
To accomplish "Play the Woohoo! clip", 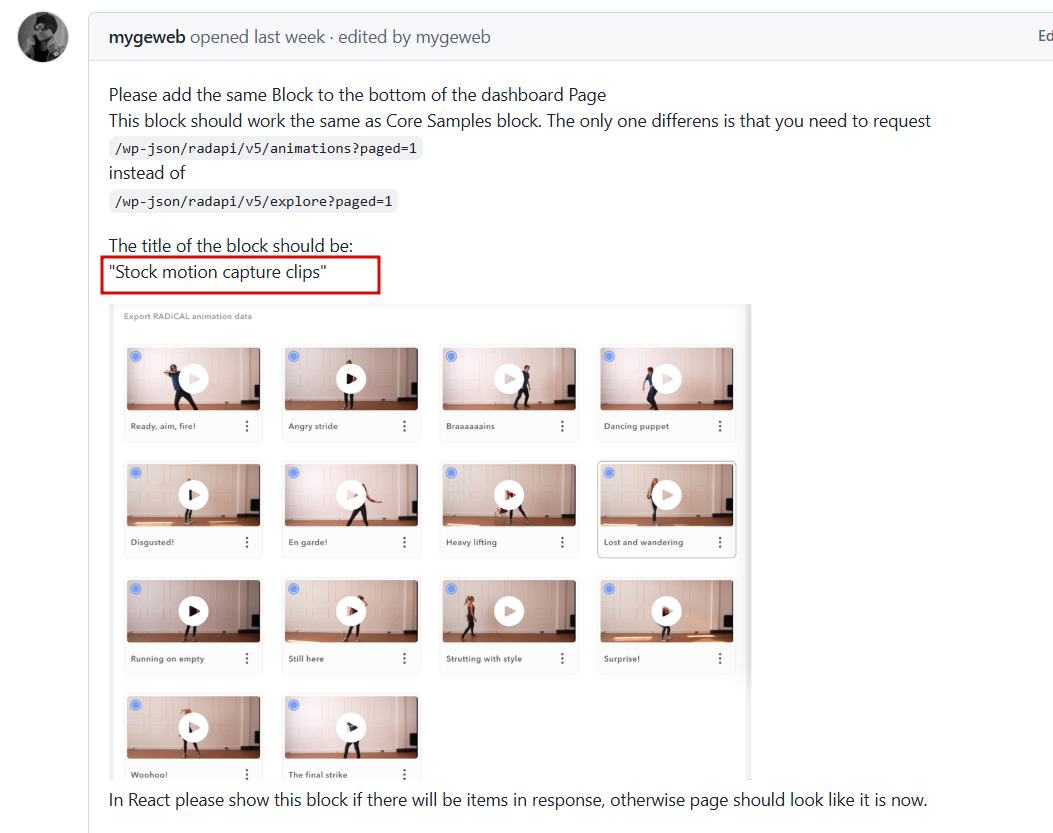I will [x=193, y=728].
